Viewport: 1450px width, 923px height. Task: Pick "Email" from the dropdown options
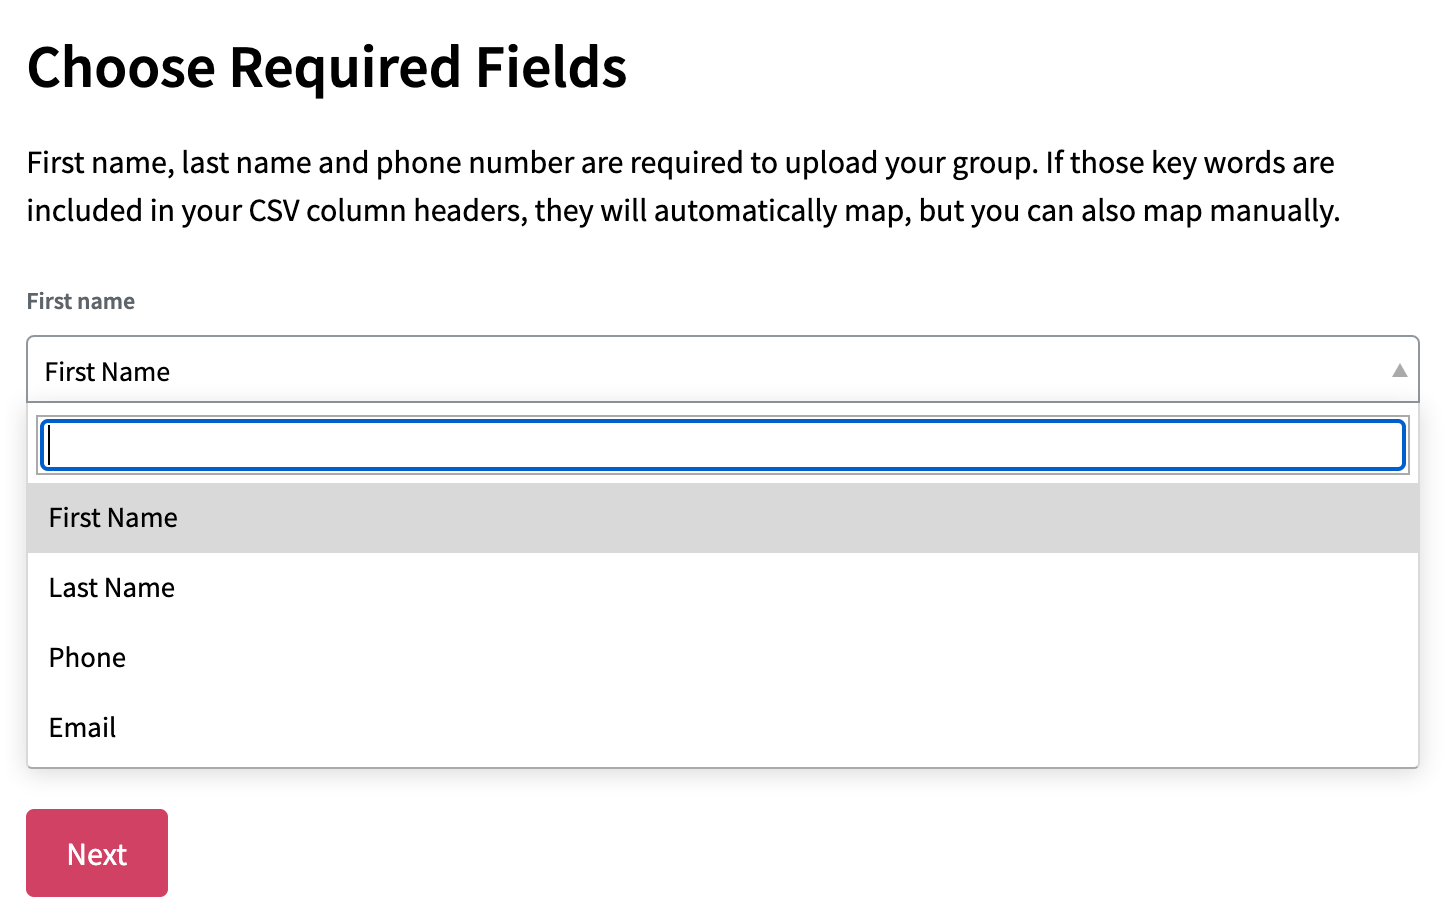pyautogui.click(x=82, y=727)
